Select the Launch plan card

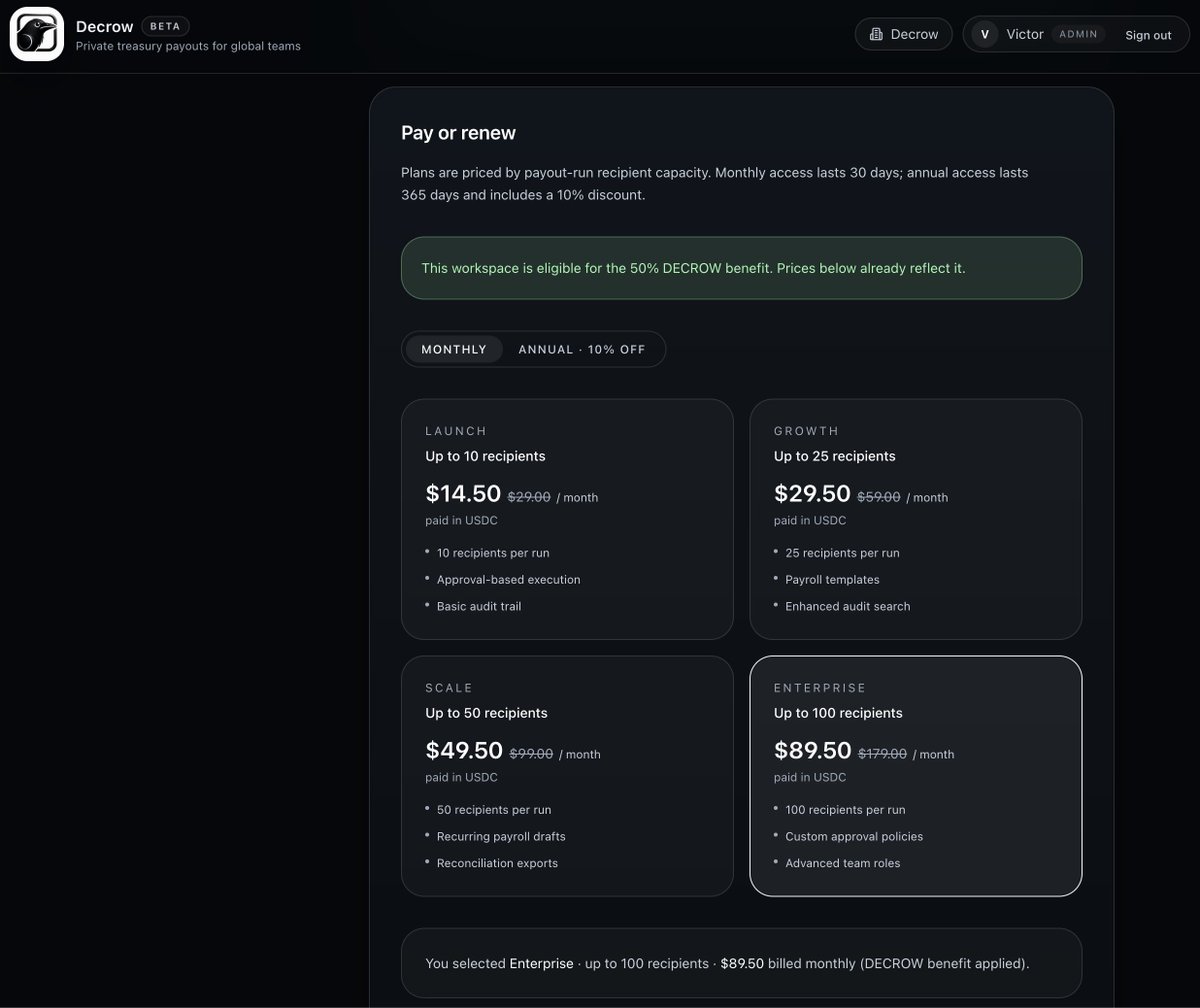567,519
